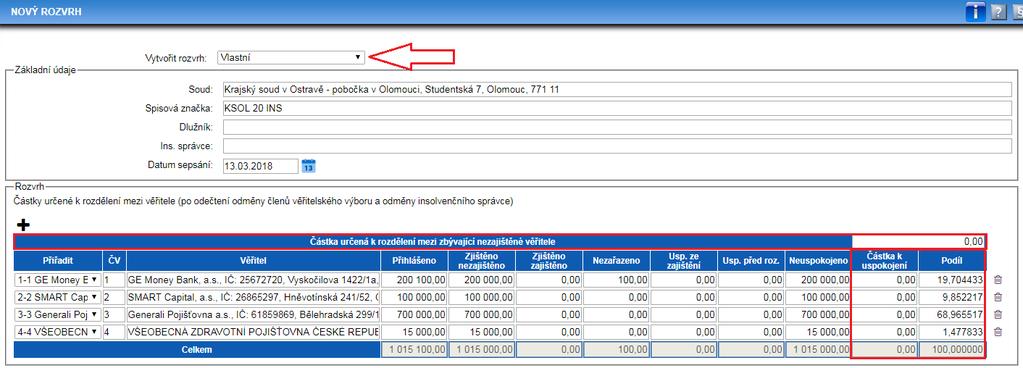Click Podíl value 1,477833
Image resolution: width=1023 pixels, height=368 pixels.
click(952, 331)
